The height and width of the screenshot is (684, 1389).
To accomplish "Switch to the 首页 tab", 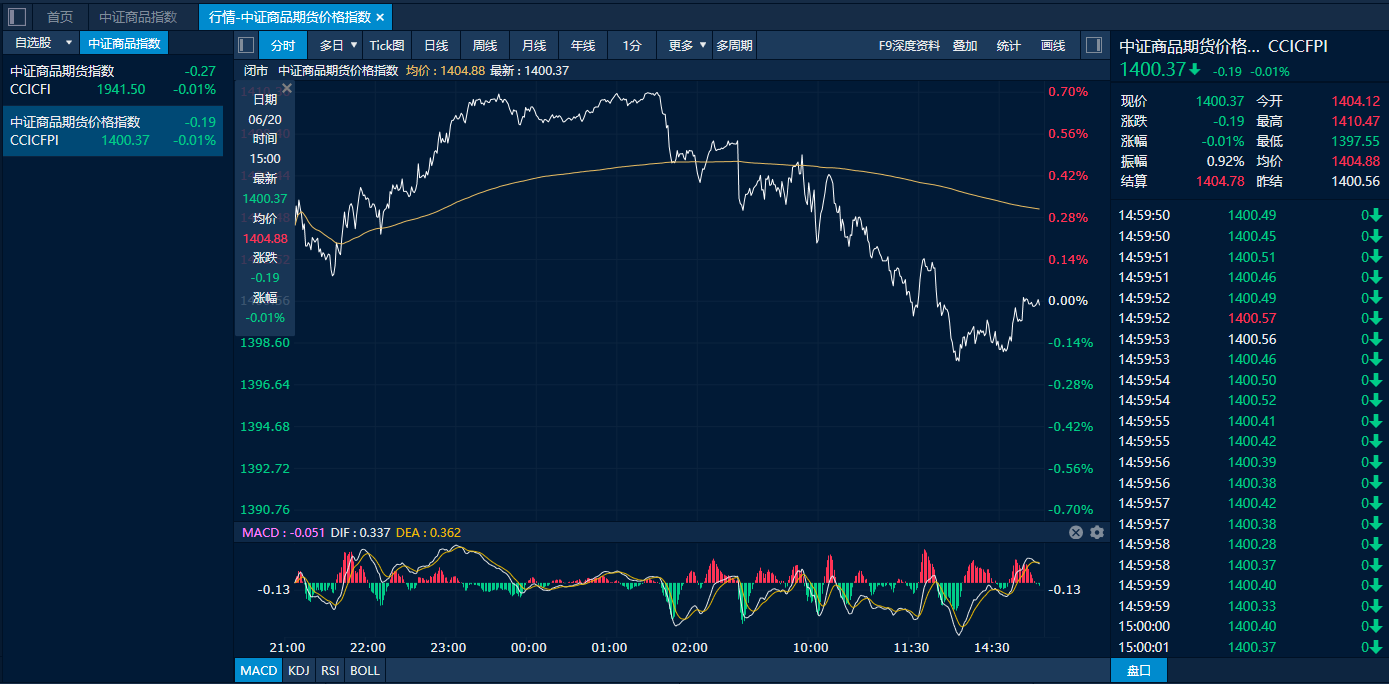I will tap(60, 17).
